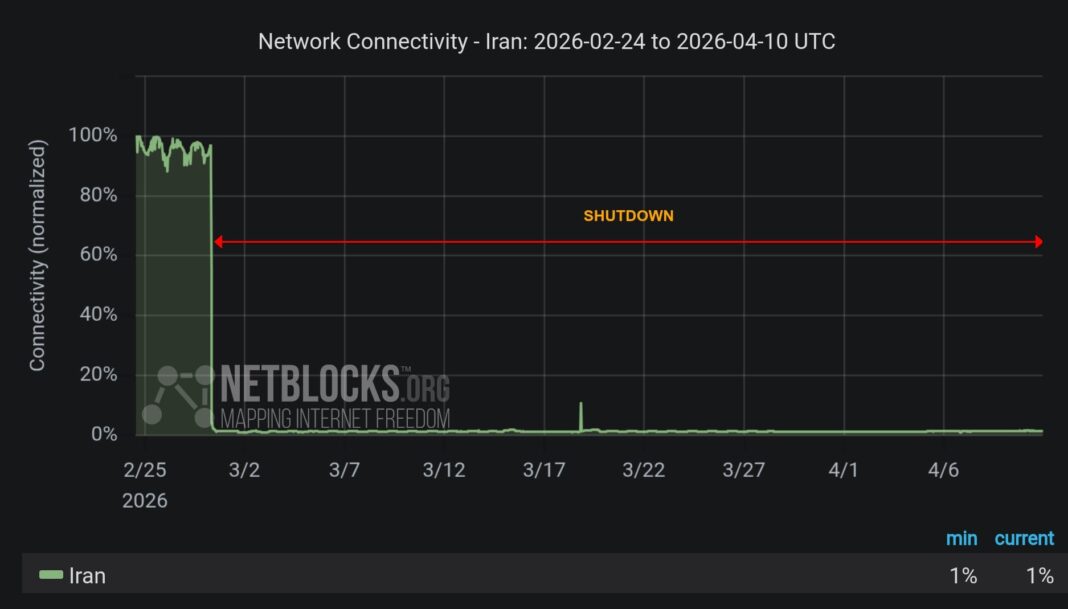Click the left arrowhead of shutdown line
Screen dimensions: 1068x609
(x=218, y=241)
